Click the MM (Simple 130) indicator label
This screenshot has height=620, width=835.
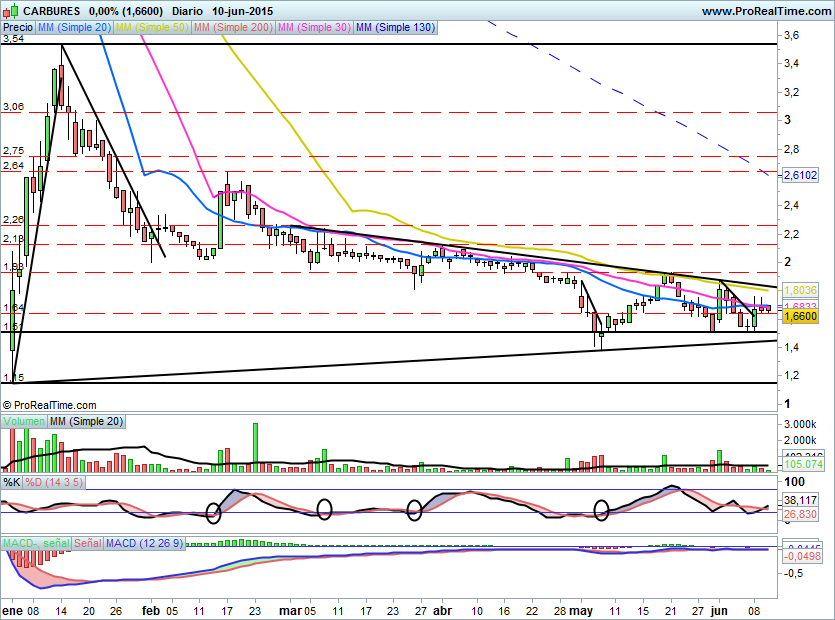395,28
